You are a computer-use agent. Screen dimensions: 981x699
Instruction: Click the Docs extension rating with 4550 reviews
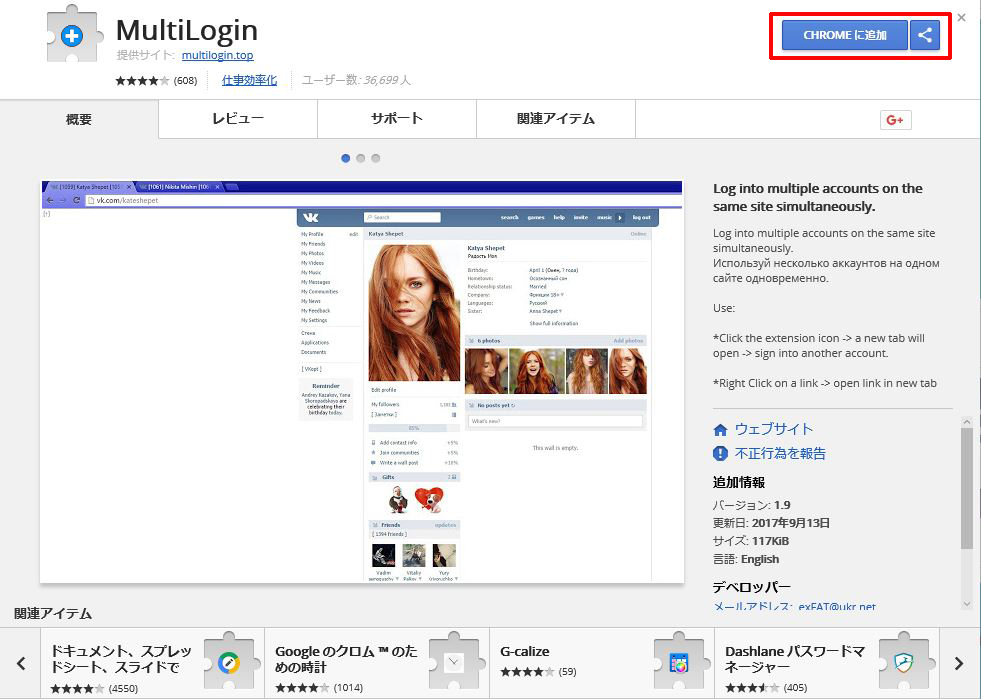[x=94, y=688]
